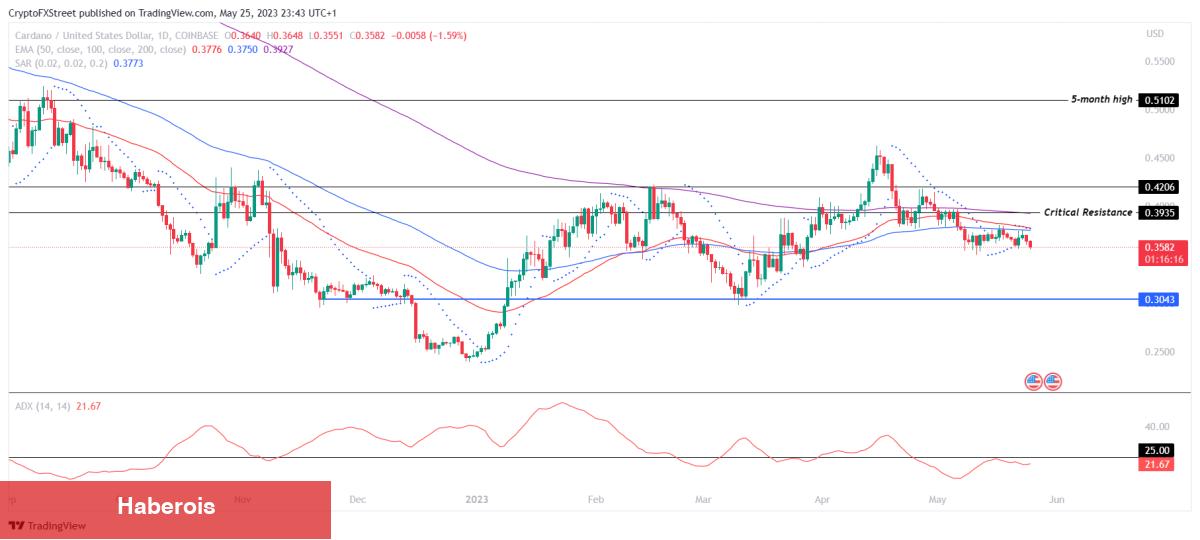Screen dimensions: 1200x540
Task: Click the 0.5500 price axis tick
Action: tap(1159, 62)
